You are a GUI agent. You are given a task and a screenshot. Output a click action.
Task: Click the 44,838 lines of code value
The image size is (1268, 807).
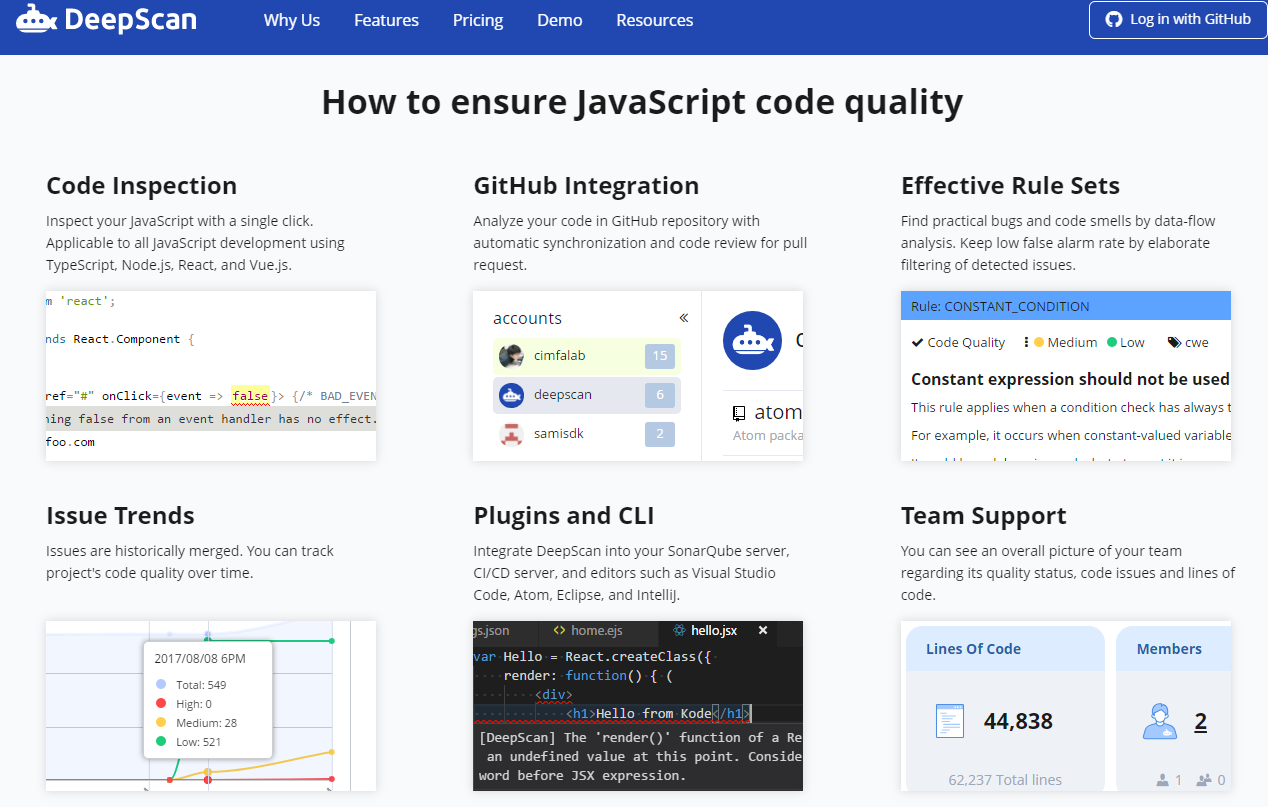pos(1018,722)
